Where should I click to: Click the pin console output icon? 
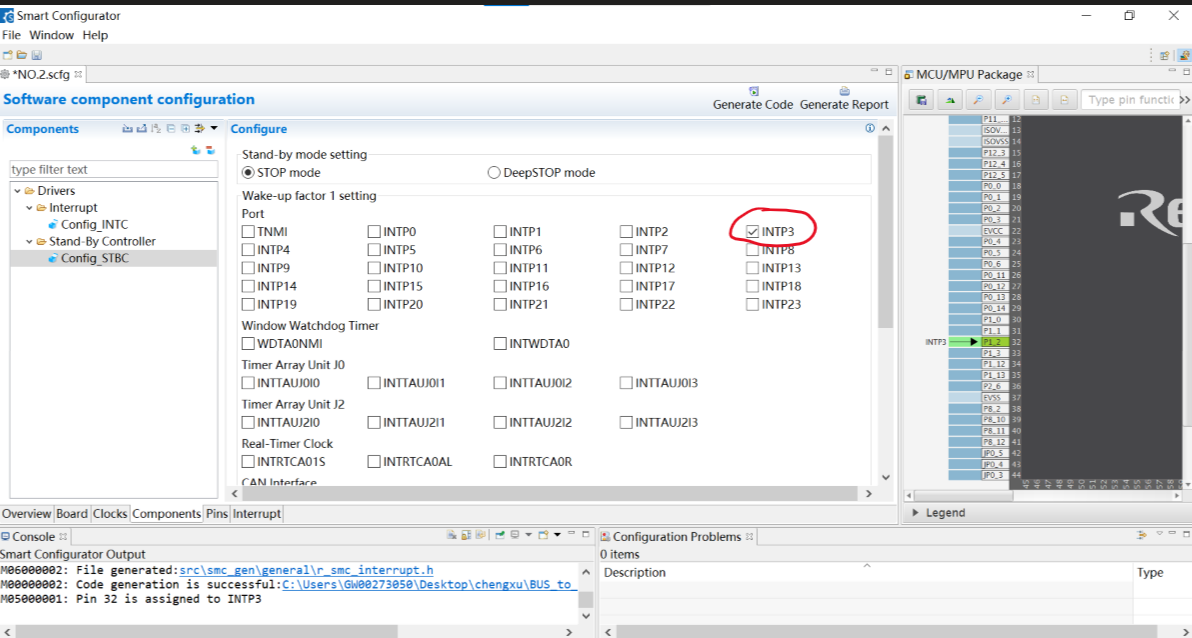pos(499,535)
